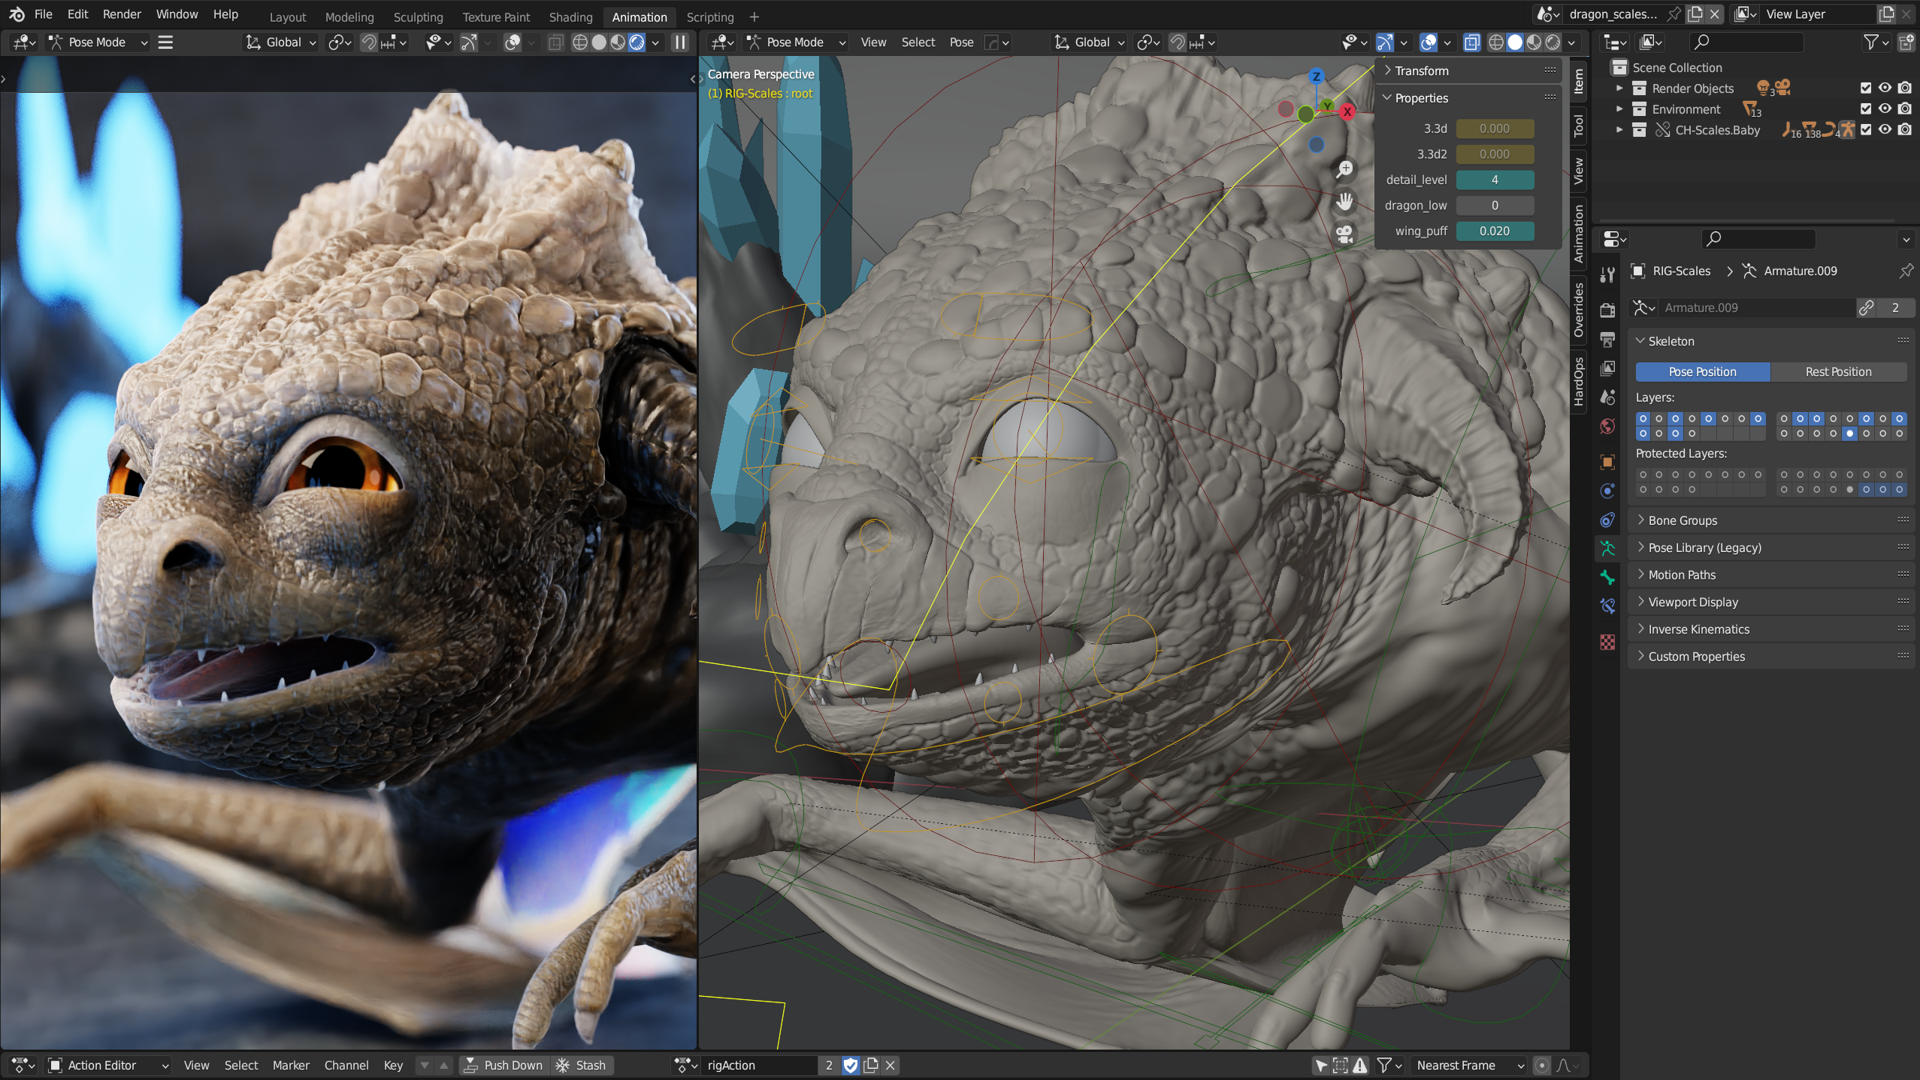Adjust the wing_puff property slider
Screen dimensions: 1920x1080
1494,231
